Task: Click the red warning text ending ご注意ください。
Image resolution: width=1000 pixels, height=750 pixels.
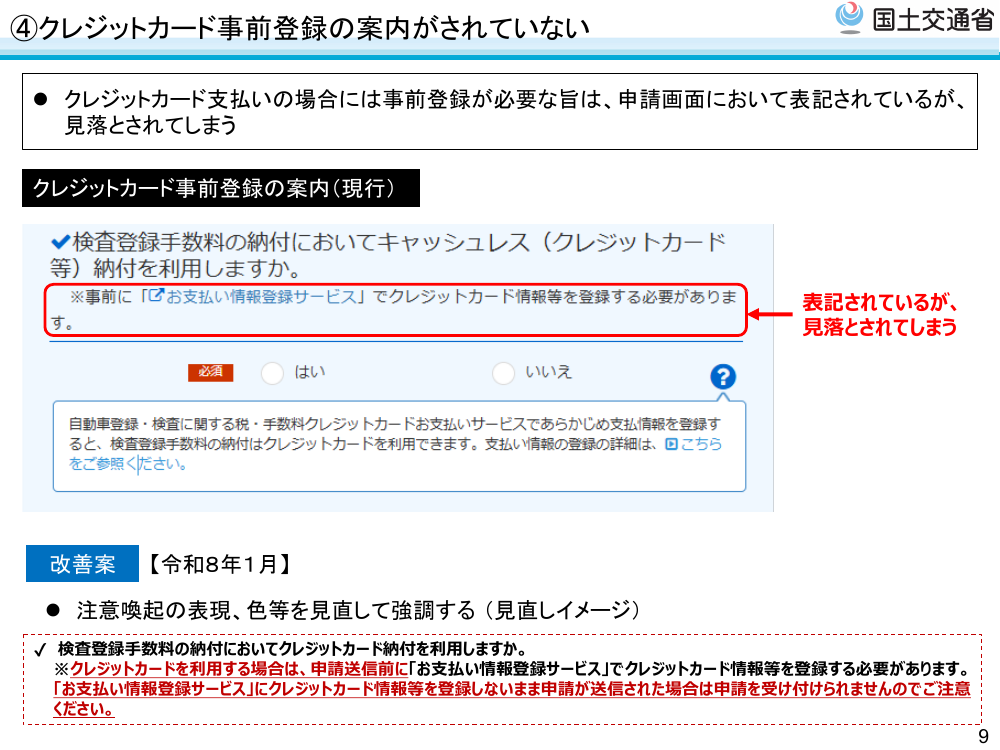Action: pos(511,699)
